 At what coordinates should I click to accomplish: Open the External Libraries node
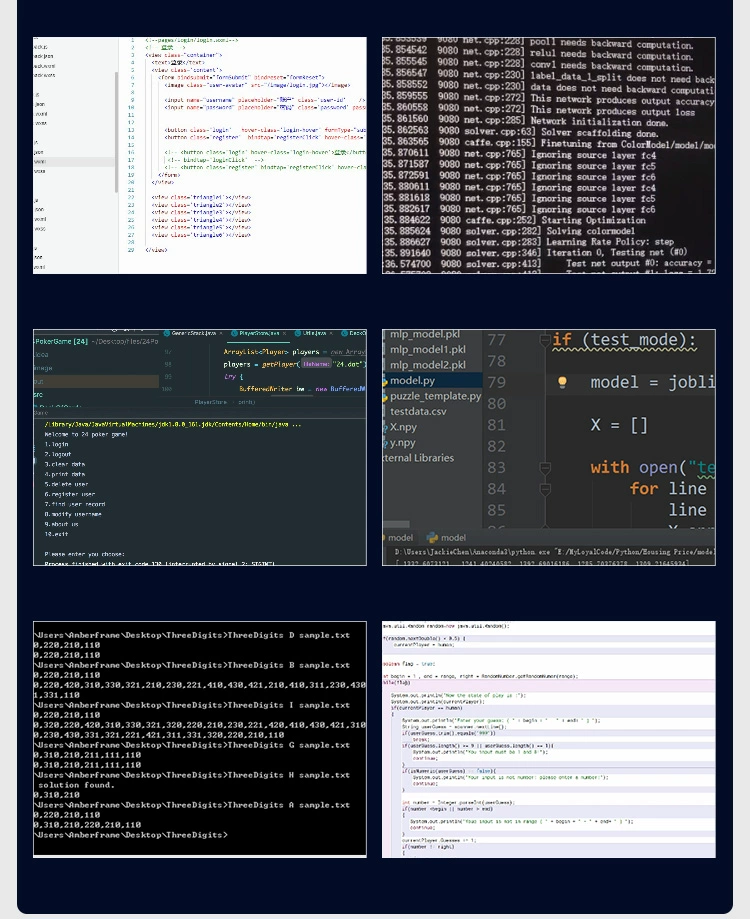coord(418,458)
